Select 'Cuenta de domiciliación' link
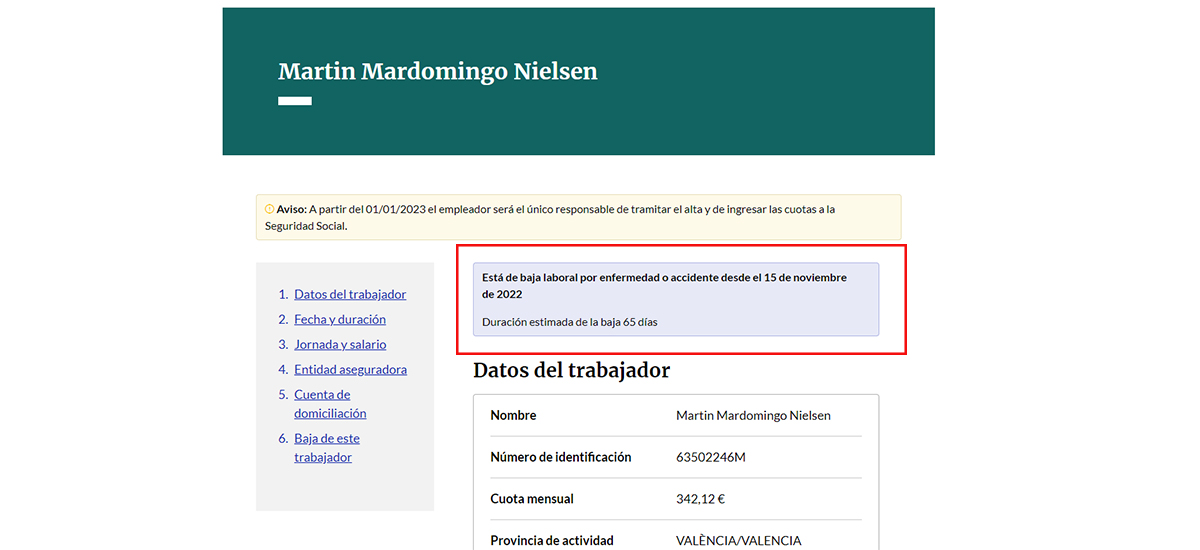Viewport: 1200px width, 550px height. [330, 404]
